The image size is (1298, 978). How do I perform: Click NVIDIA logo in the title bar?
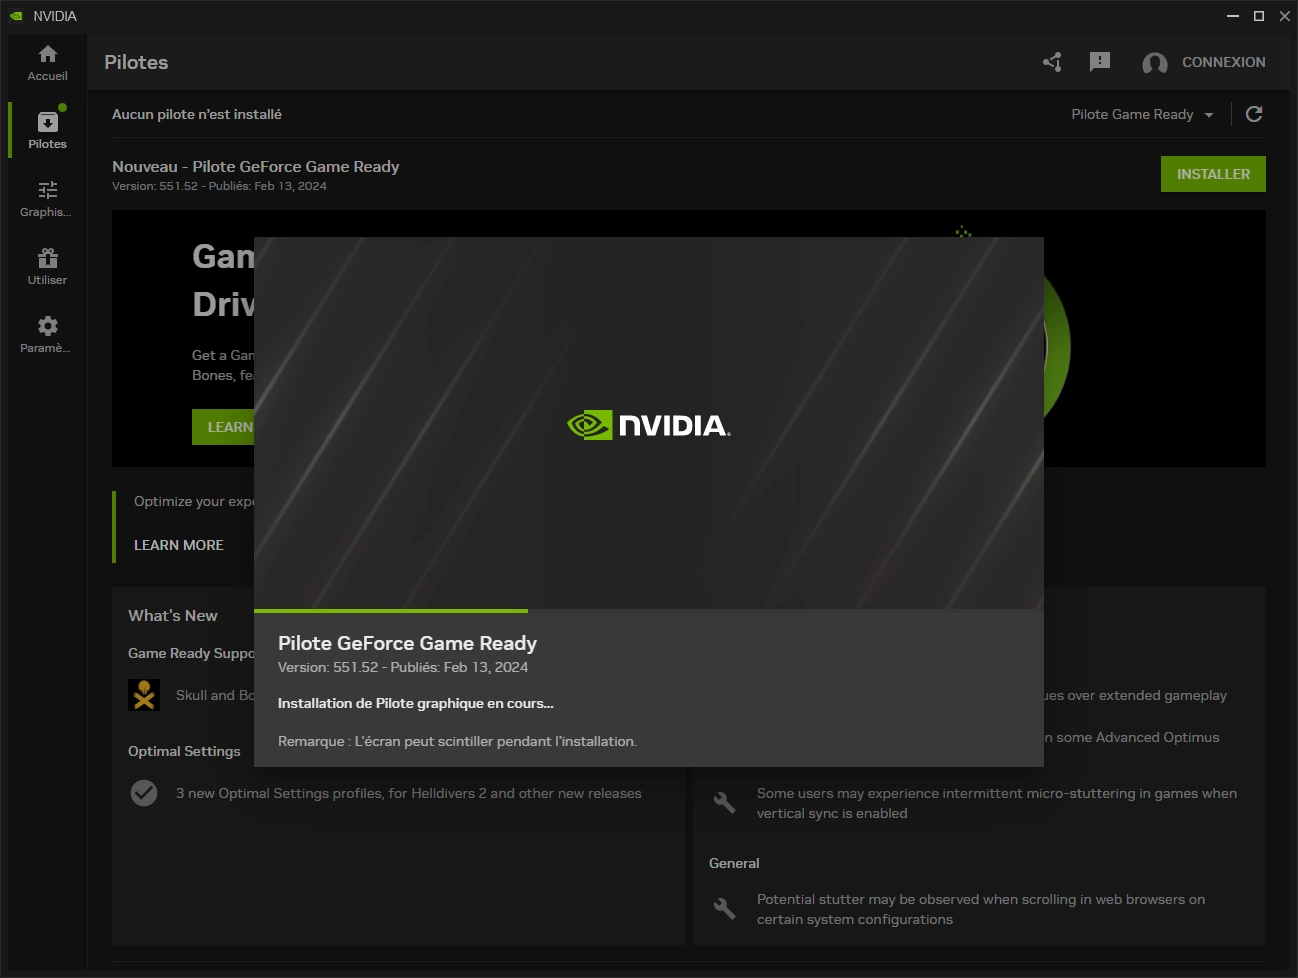point(16,16)
